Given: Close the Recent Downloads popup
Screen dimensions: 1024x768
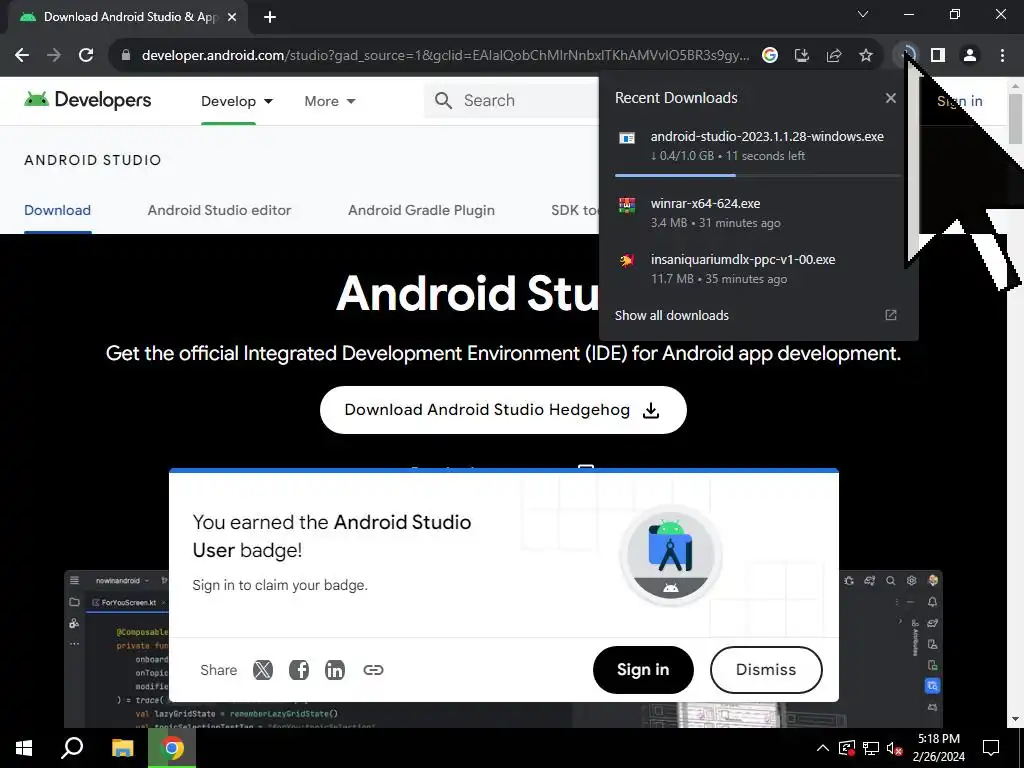Looking at the screenshot, I should (x=891, y=98).
